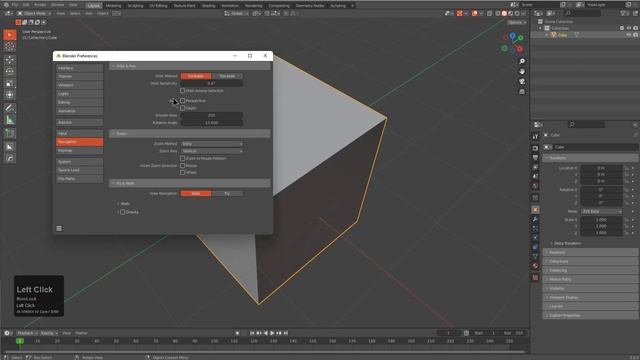The width and height of the screenshot is (640, 360).
Task: Click the timeline current frame field
Action: (x=449, y=333)
